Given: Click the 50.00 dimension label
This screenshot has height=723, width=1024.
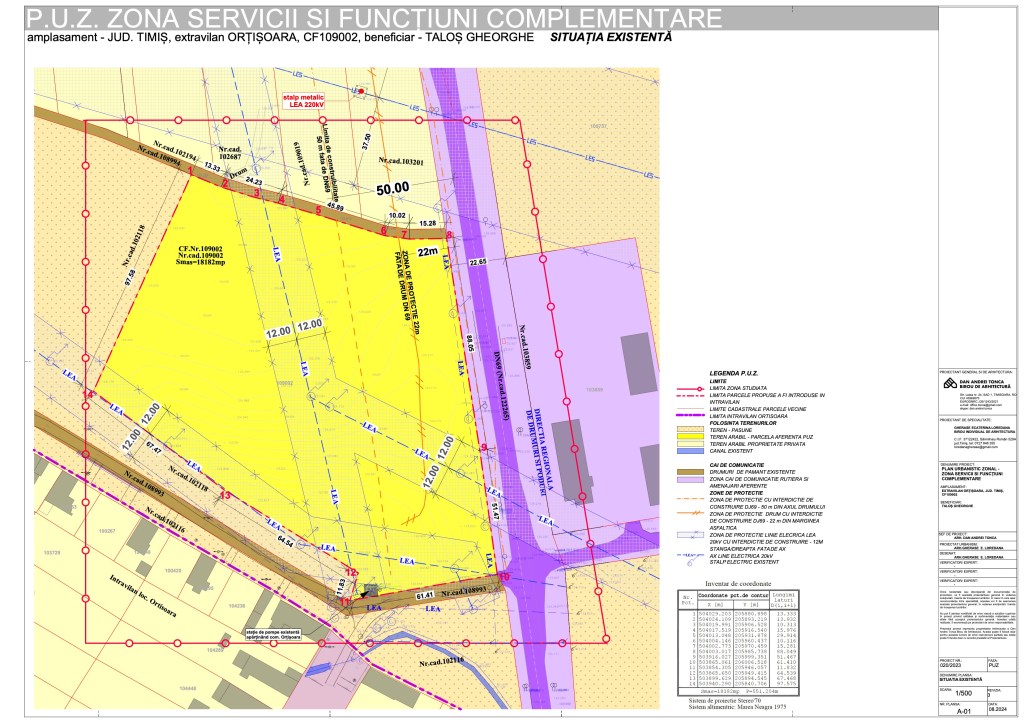Looking at the screenshot, I should tap(393, 187).
